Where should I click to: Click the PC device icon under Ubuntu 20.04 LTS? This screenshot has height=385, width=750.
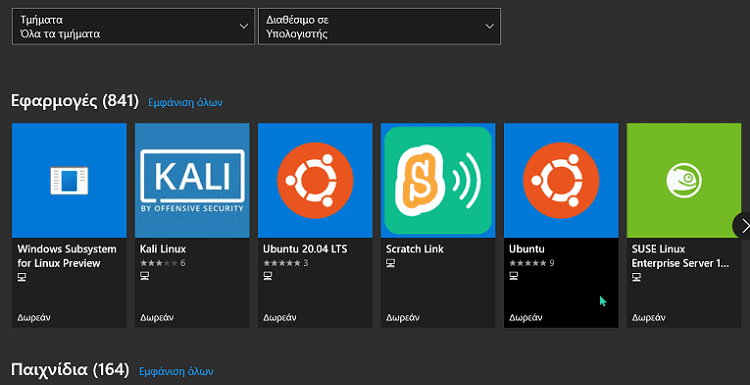pyautogui.click(x=267, y=276)
